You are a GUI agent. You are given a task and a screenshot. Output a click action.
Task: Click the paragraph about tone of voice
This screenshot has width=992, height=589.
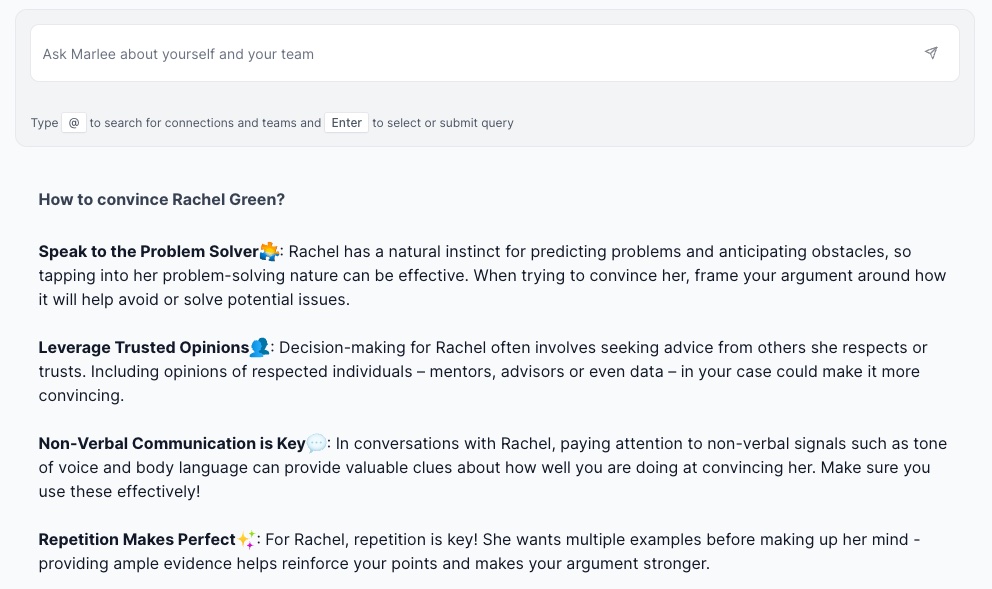[x=492, y=468]
